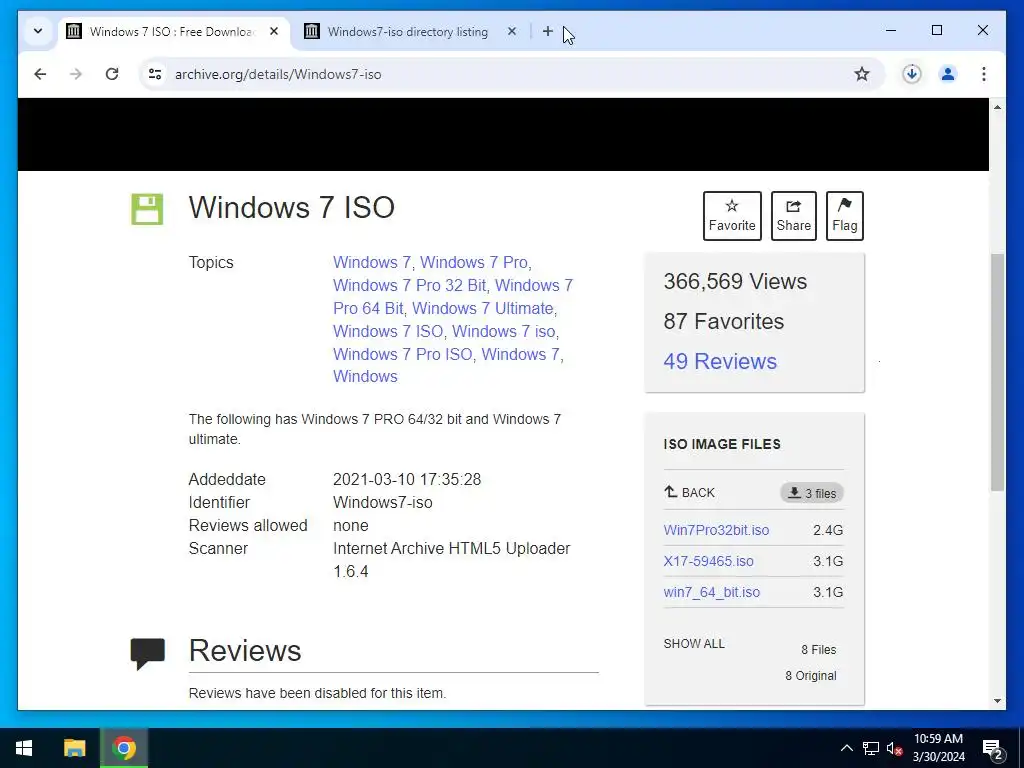
Task: Open File Explorer from taskbar
Action: click(74, 748)
